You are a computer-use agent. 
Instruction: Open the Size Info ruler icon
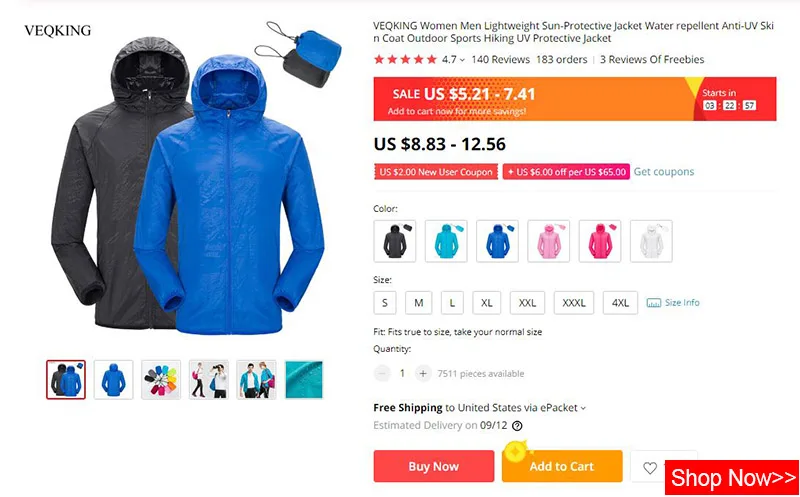tap(654, 303)
